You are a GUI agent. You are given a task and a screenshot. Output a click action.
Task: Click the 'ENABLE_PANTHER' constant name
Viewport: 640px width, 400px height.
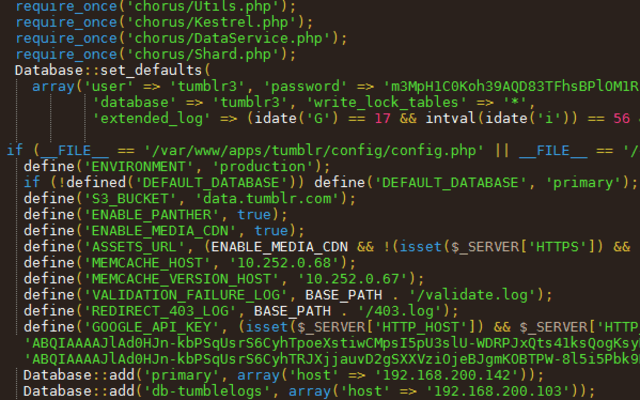tap(151, 215)
